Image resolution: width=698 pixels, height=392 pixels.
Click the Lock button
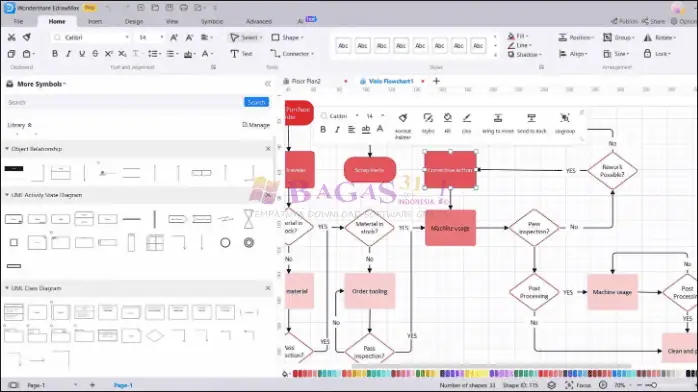tap(657, 54)
